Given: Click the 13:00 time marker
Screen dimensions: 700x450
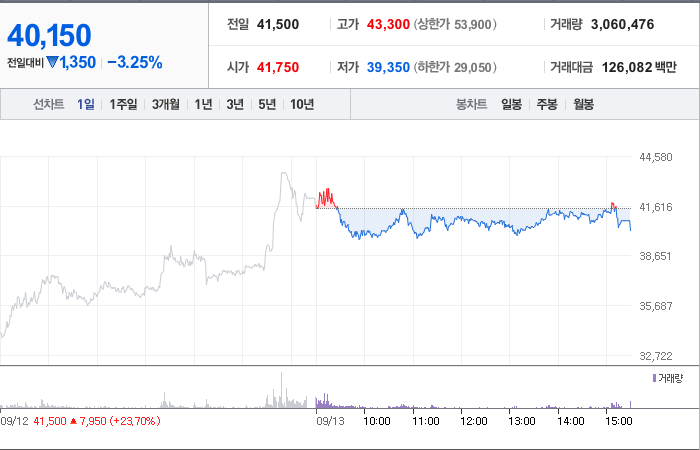Looking at the screenshot, I should (x=522, y=421).
